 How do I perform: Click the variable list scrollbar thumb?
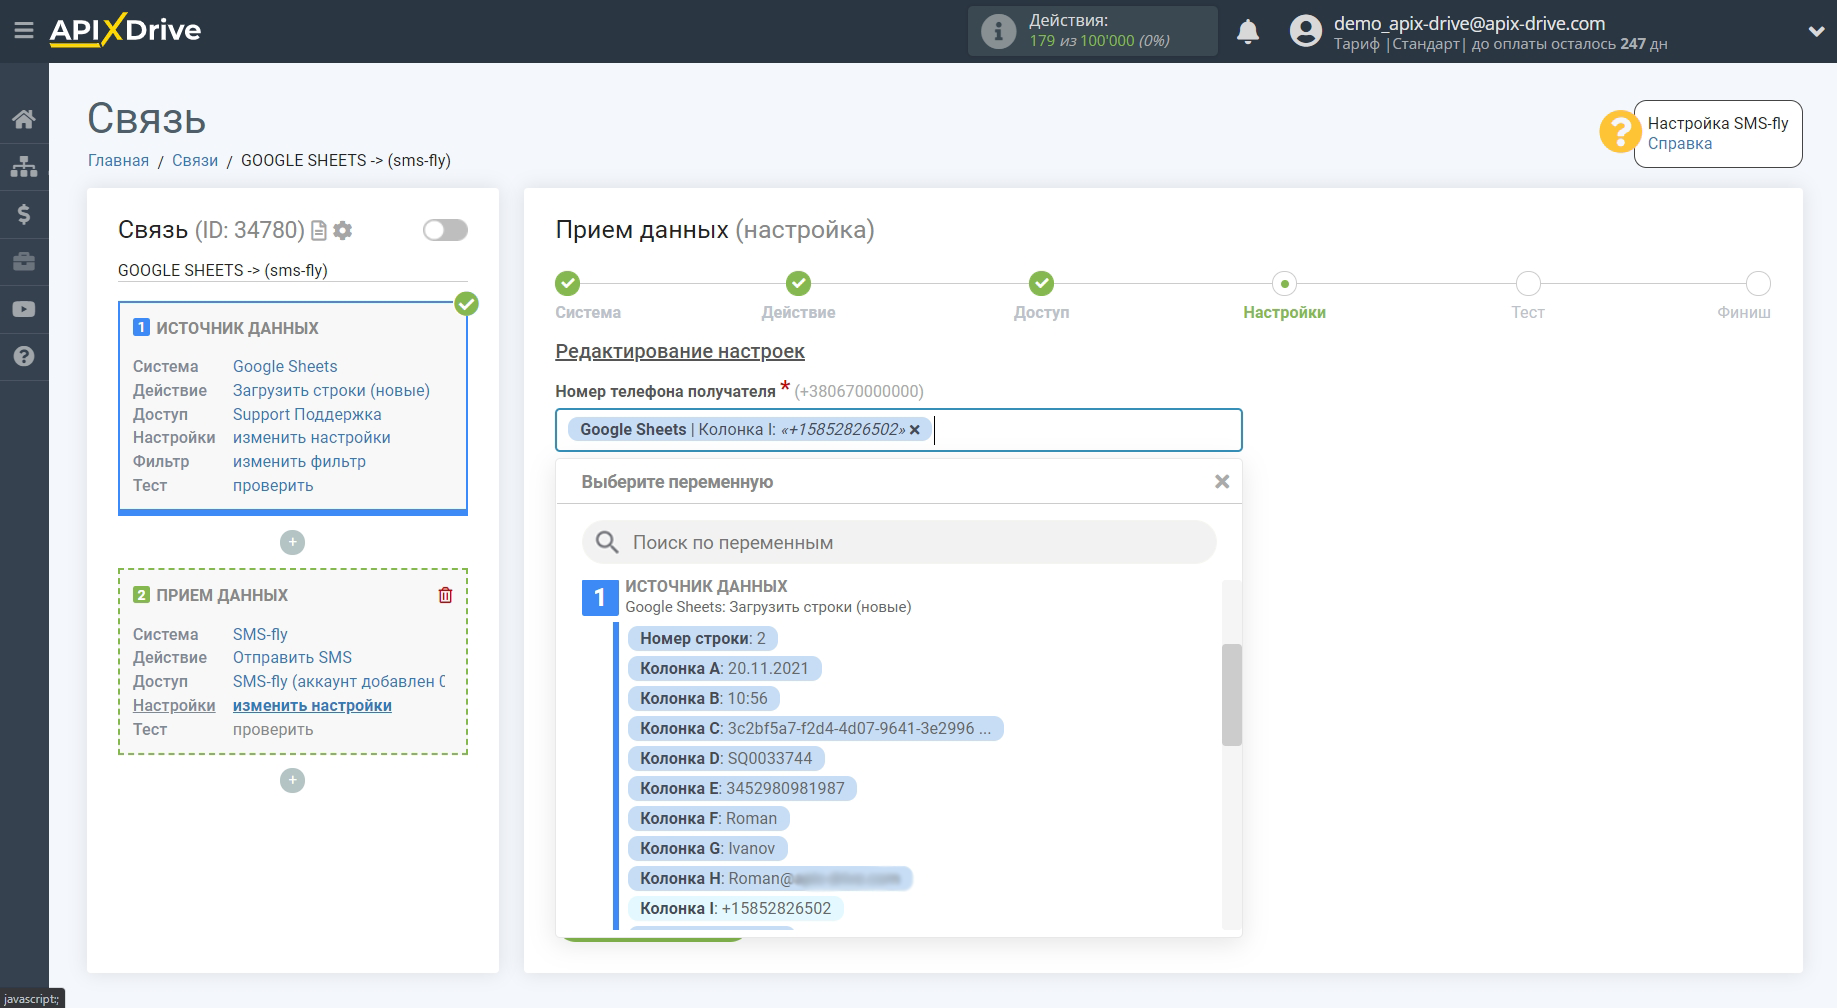coord(1231,695)
